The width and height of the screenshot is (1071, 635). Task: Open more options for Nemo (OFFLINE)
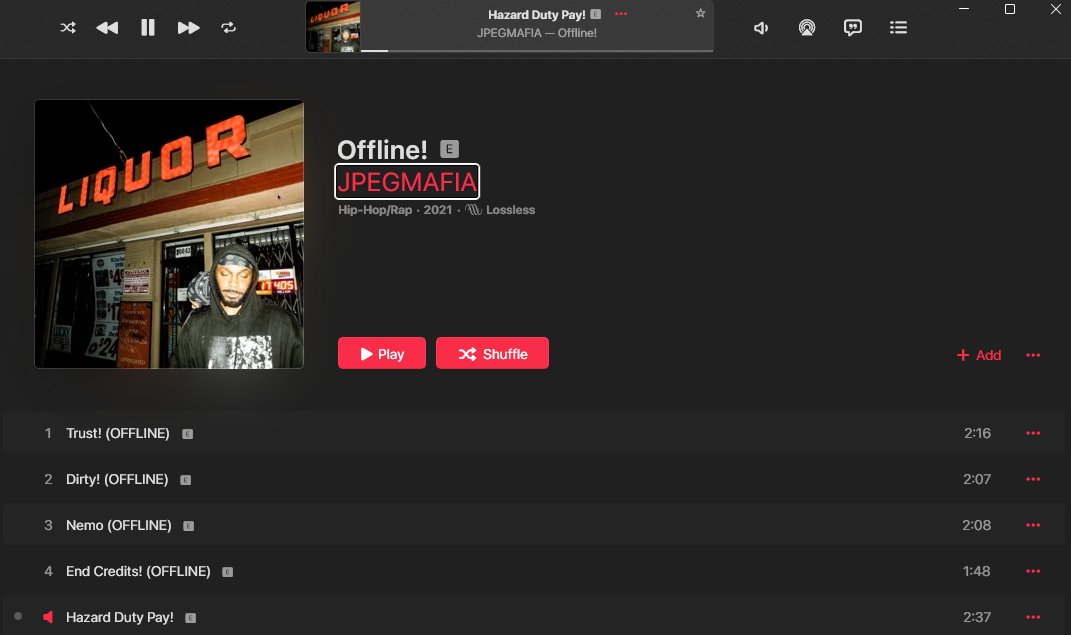[1033, 525]
